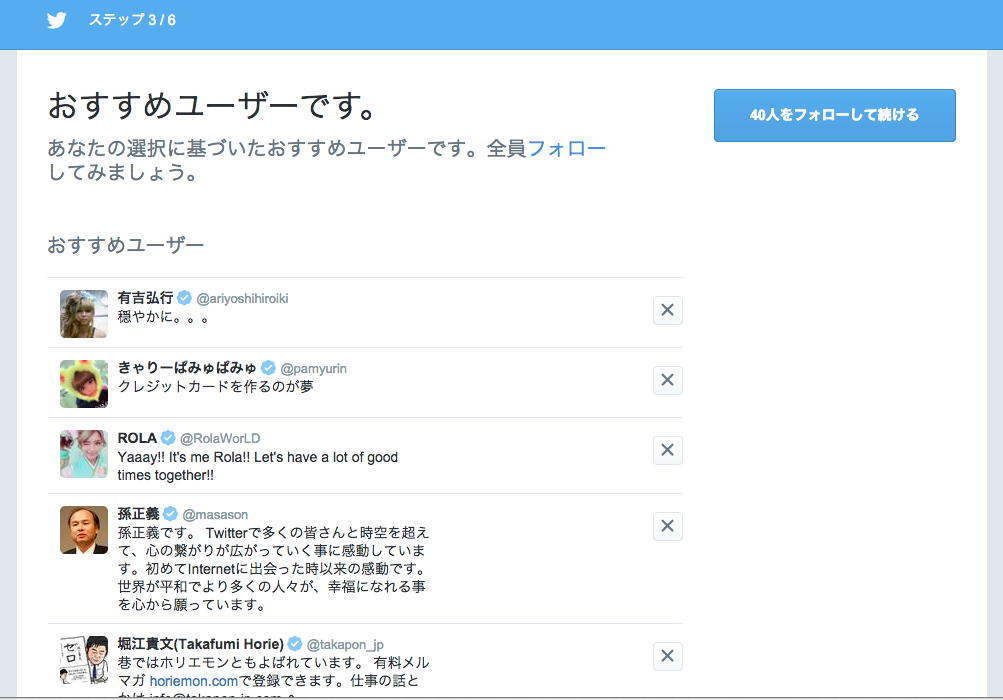Click the bio クレジットカードを作るのが夢
Image resolution: width=1003 pixels, height=700 pixels.
click(216, 386)
